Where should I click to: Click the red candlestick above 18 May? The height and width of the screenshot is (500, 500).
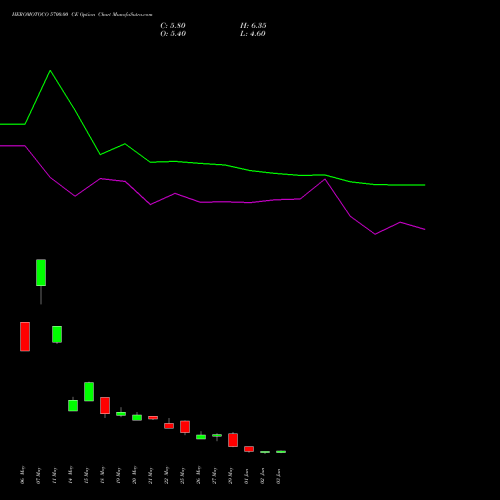pyautogui.click(x=105, y=406)
